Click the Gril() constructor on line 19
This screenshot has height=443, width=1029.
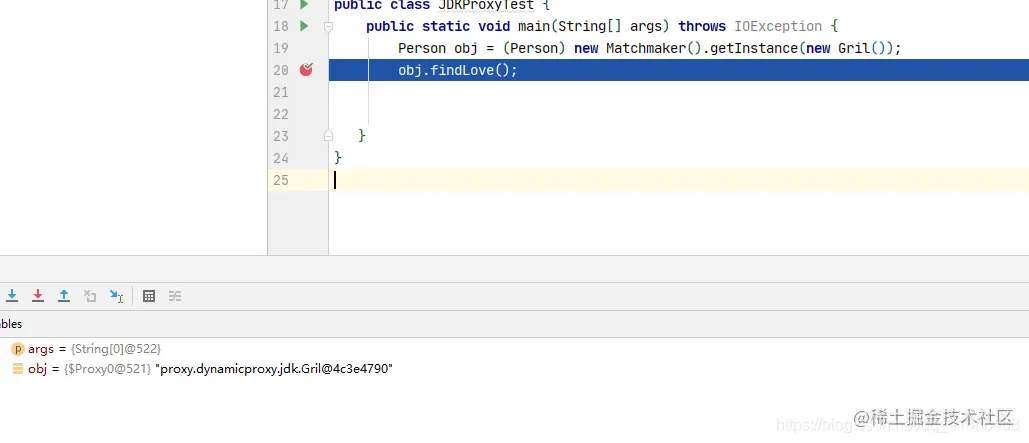862,49
